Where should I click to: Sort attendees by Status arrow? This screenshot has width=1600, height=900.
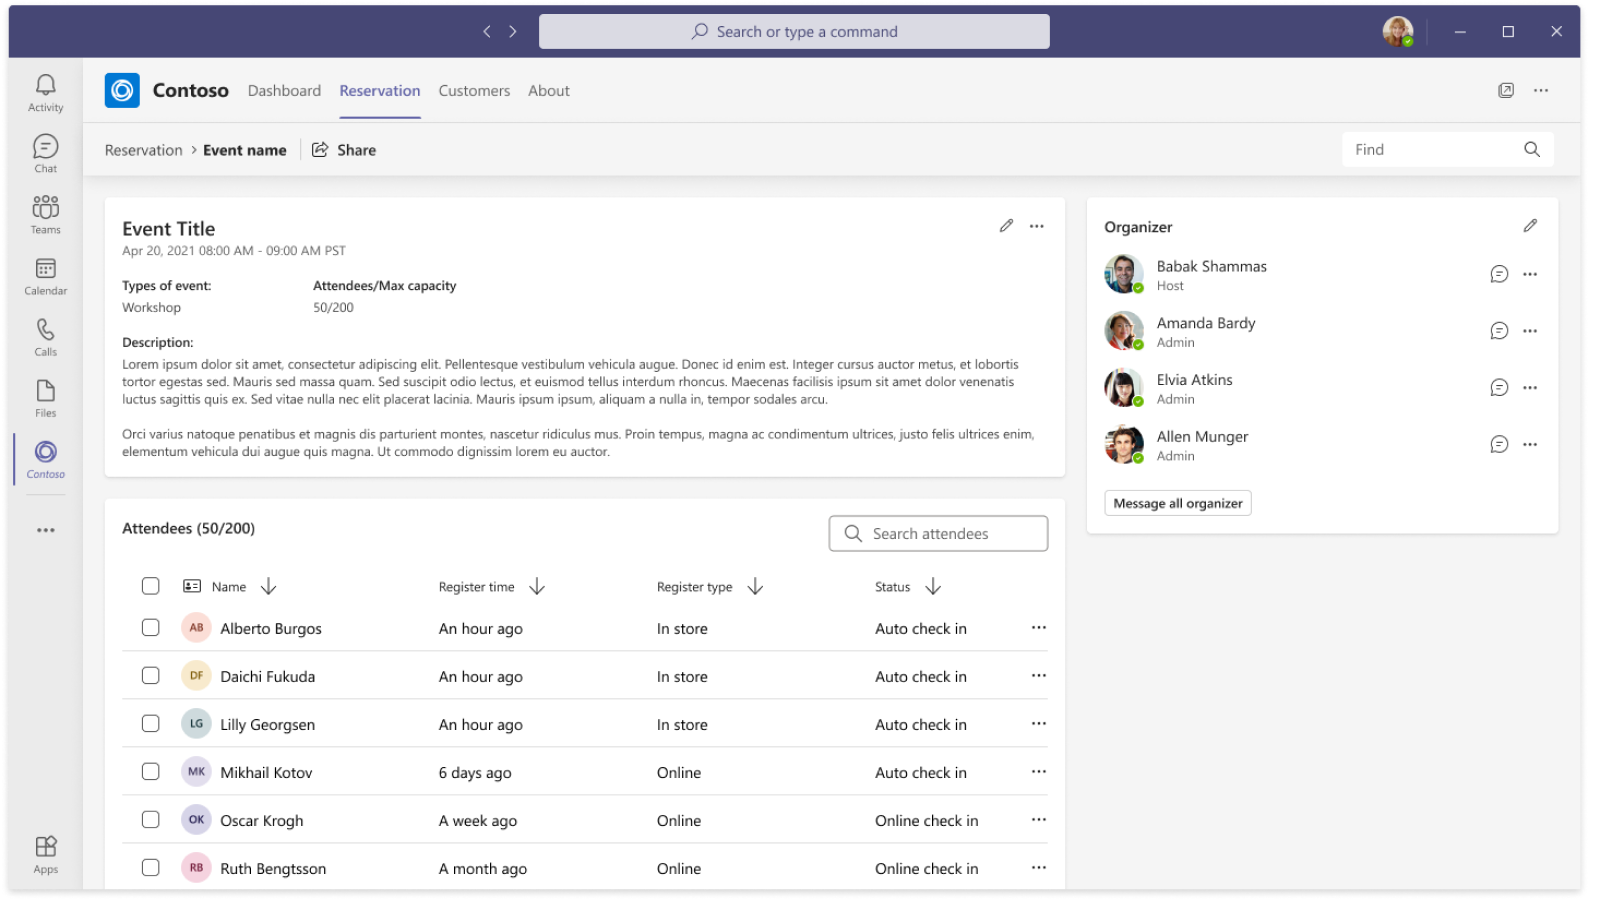point(933,587)
